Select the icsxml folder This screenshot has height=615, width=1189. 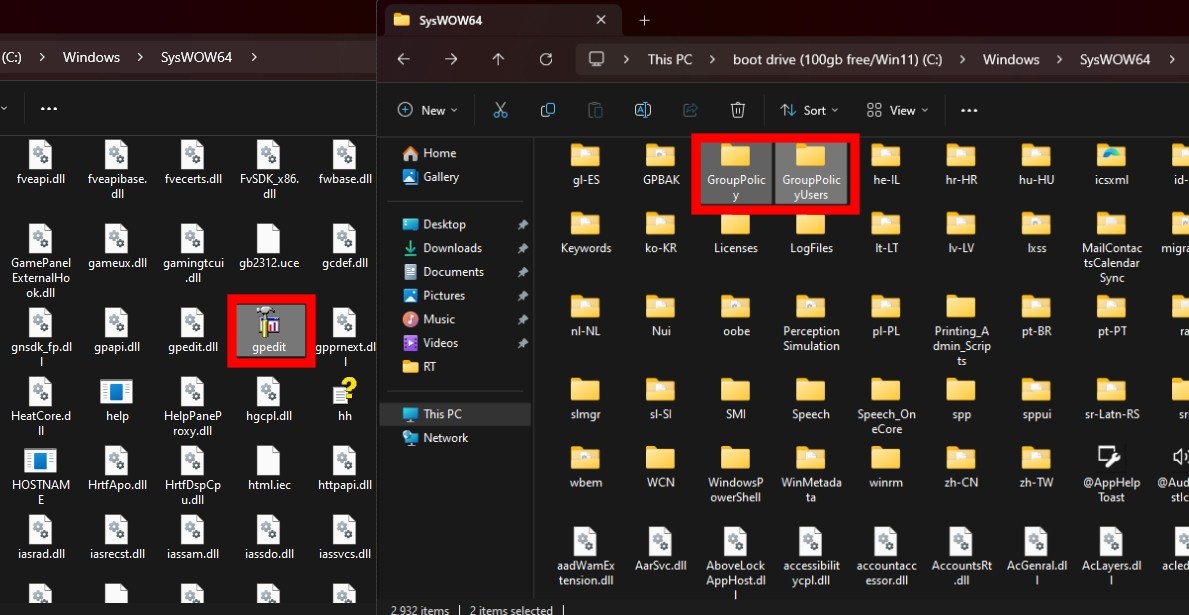coord(1112,165)
